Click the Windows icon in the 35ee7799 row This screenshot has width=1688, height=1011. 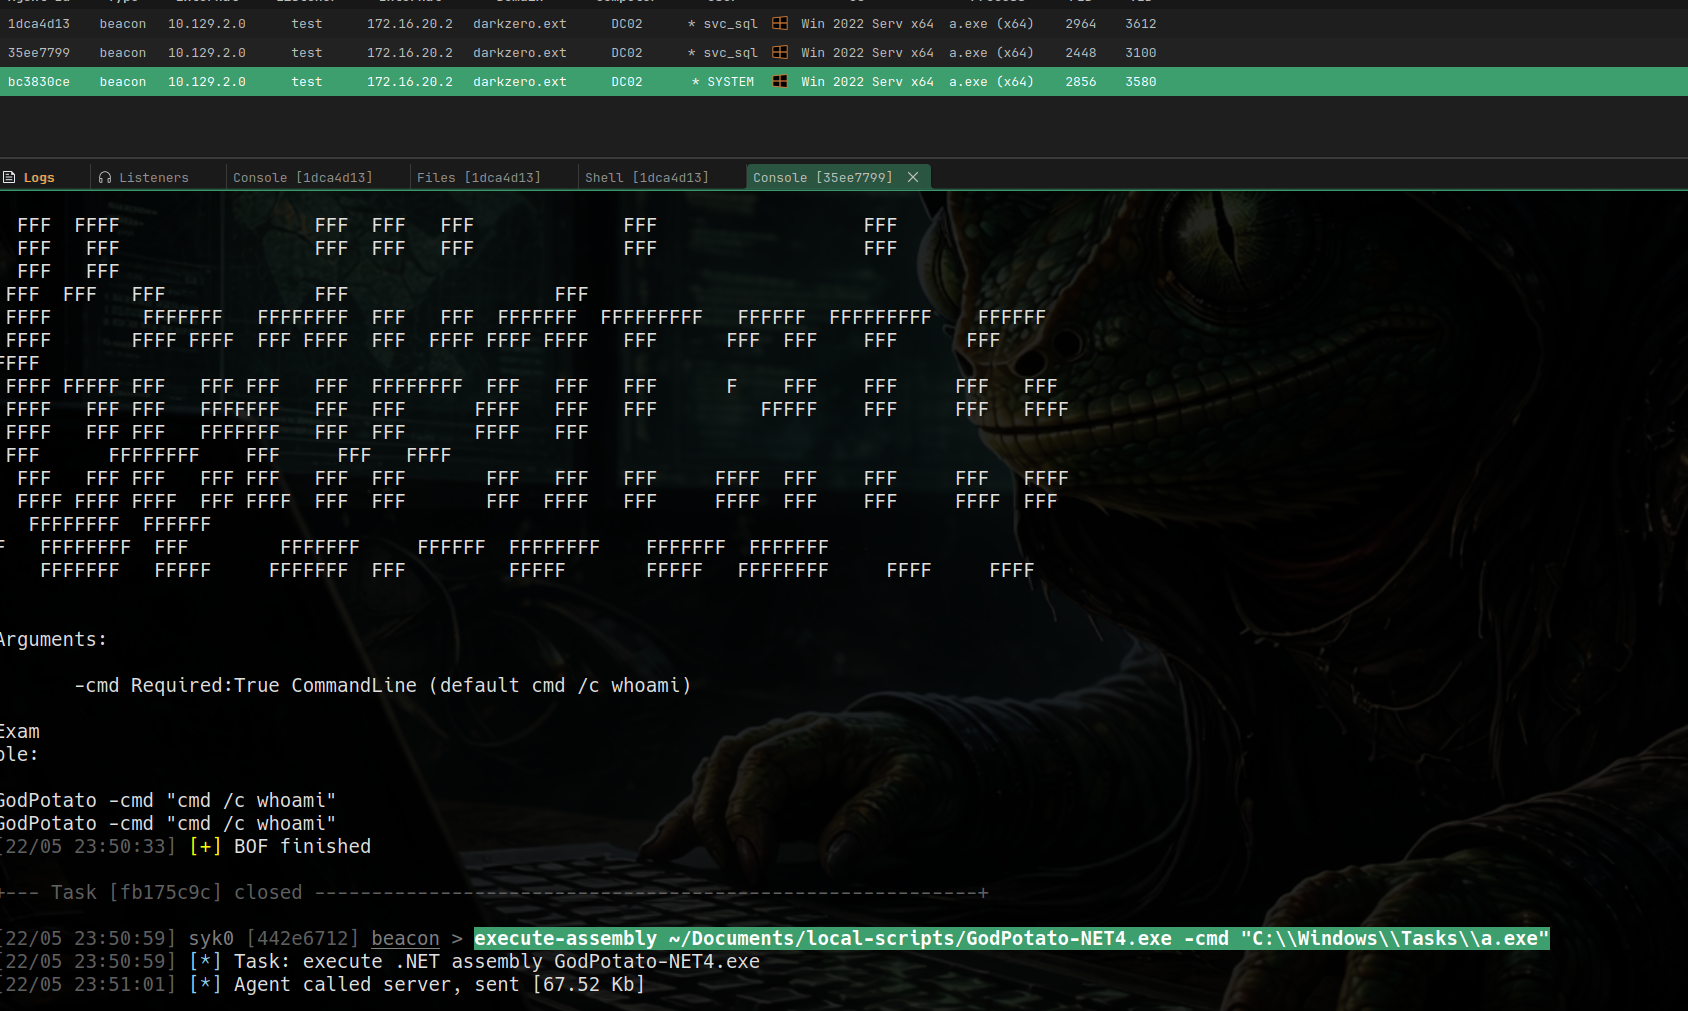click(780, 52)
